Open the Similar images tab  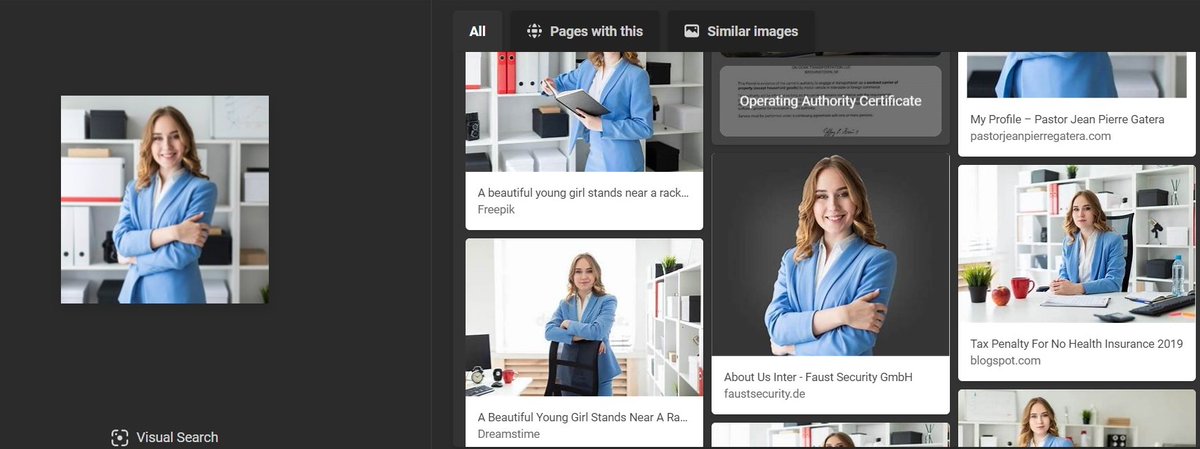point(741,31)
